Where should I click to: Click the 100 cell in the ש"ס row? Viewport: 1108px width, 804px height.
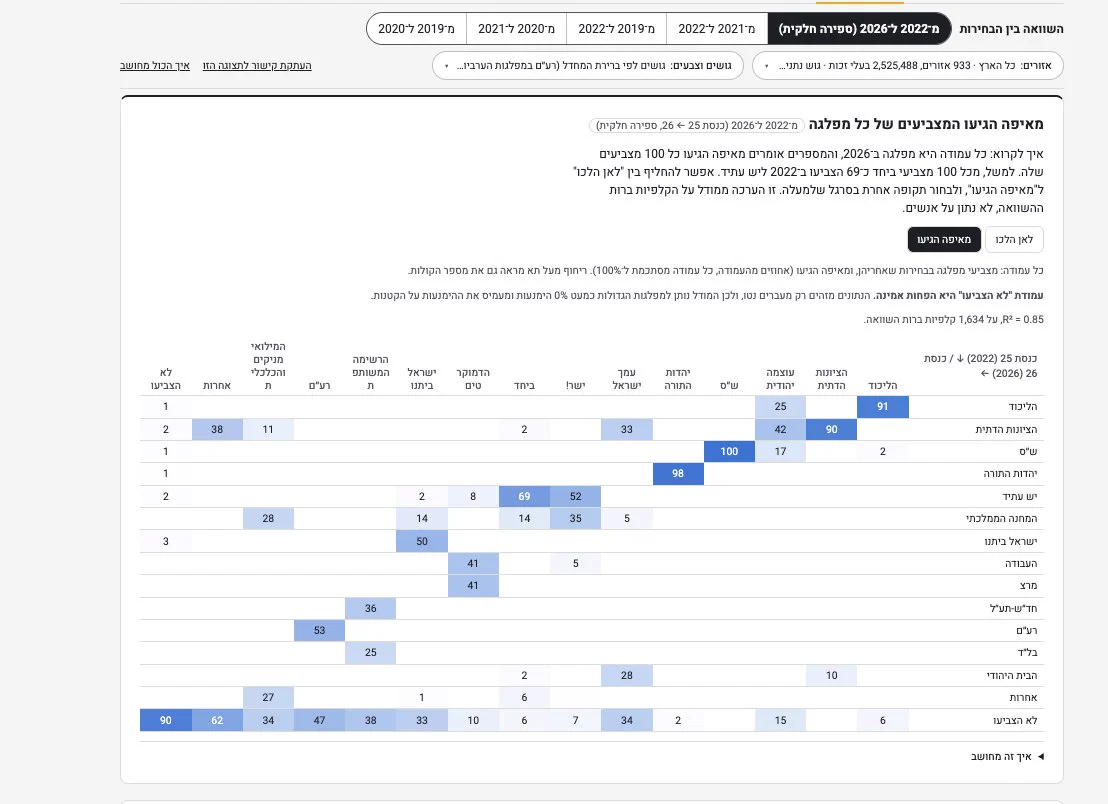pos(729,451)
